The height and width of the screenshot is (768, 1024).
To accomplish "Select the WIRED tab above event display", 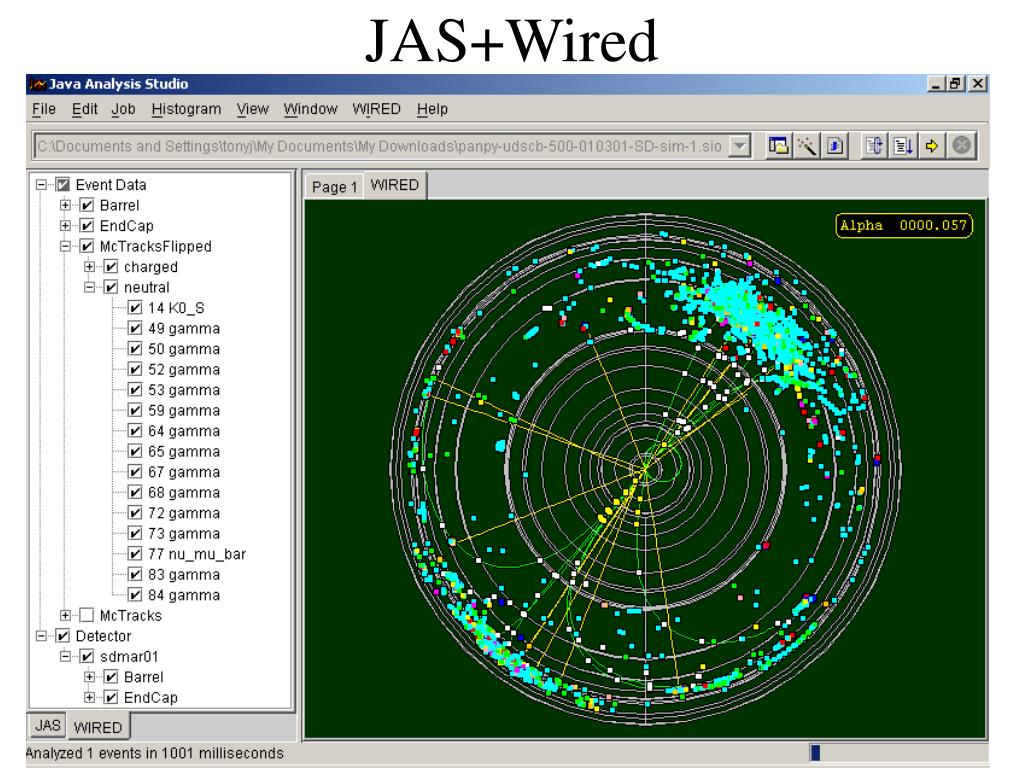I will [x=394, y=185].
